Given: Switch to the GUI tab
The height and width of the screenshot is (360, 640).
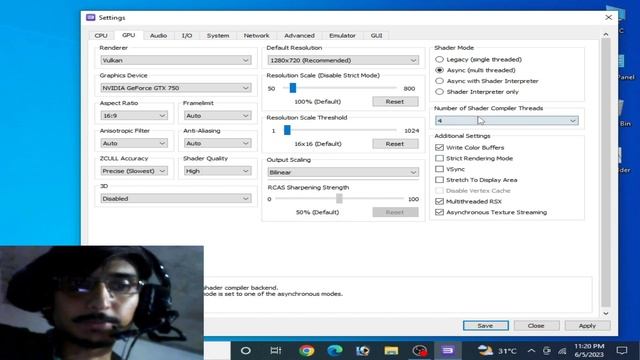Looking at the screenshot, I should coord(376,36).
